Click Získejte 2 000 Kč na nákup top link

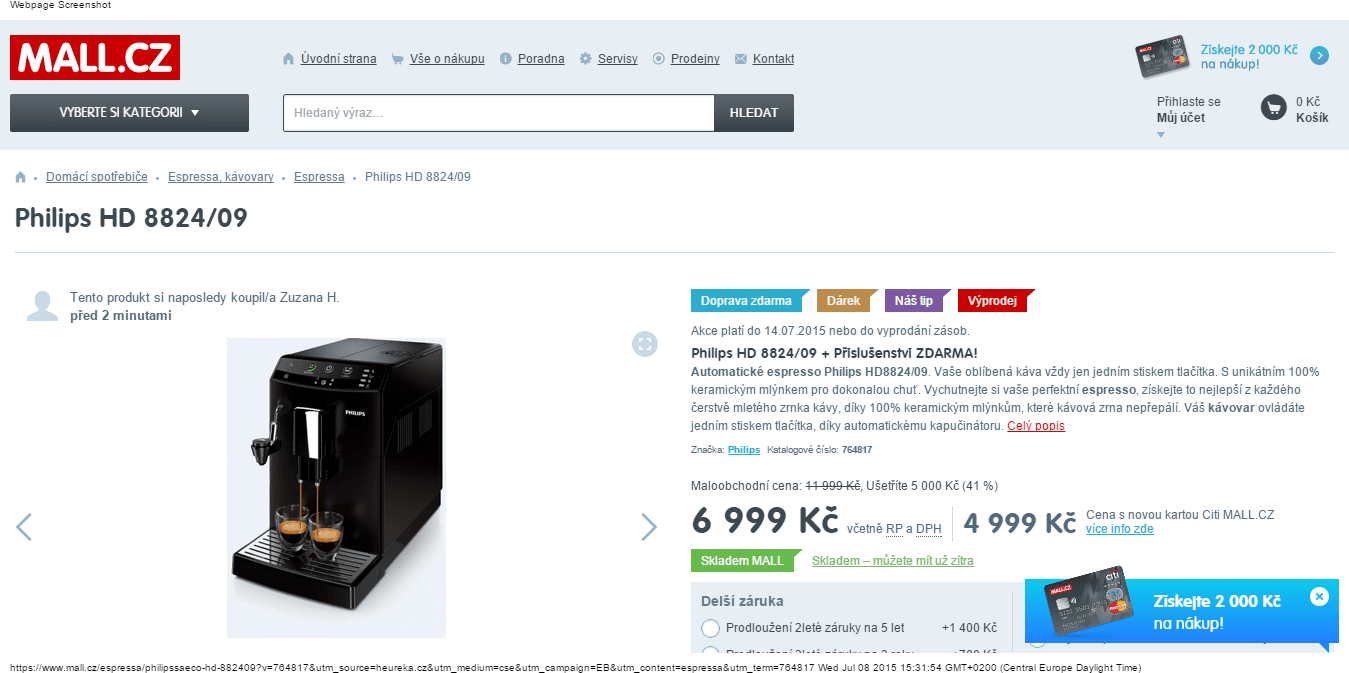(1249, 56)
